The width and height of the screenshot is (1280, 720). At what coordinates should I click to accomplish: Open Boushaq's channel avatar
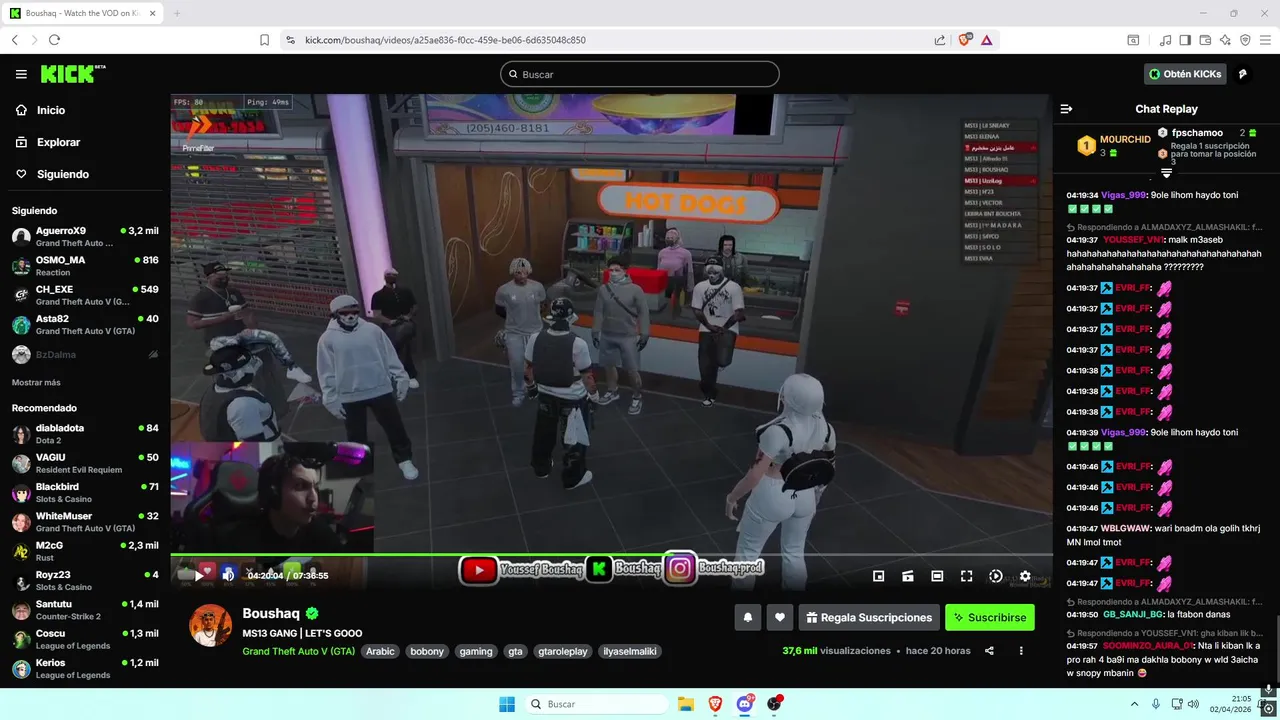[x=211, y=625]
